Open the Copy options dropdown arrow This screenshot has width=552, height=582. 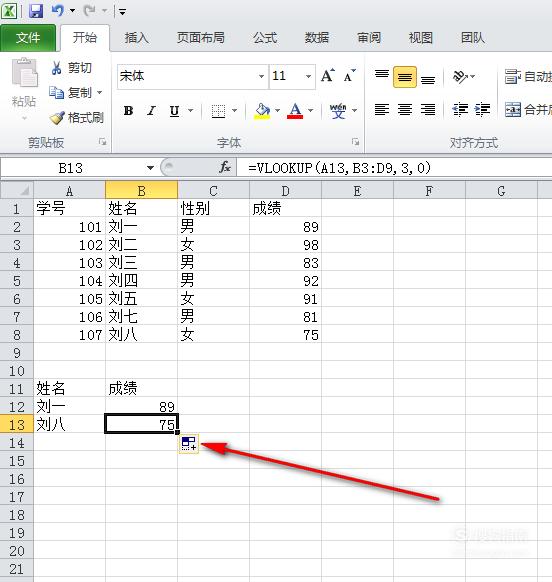99,92
